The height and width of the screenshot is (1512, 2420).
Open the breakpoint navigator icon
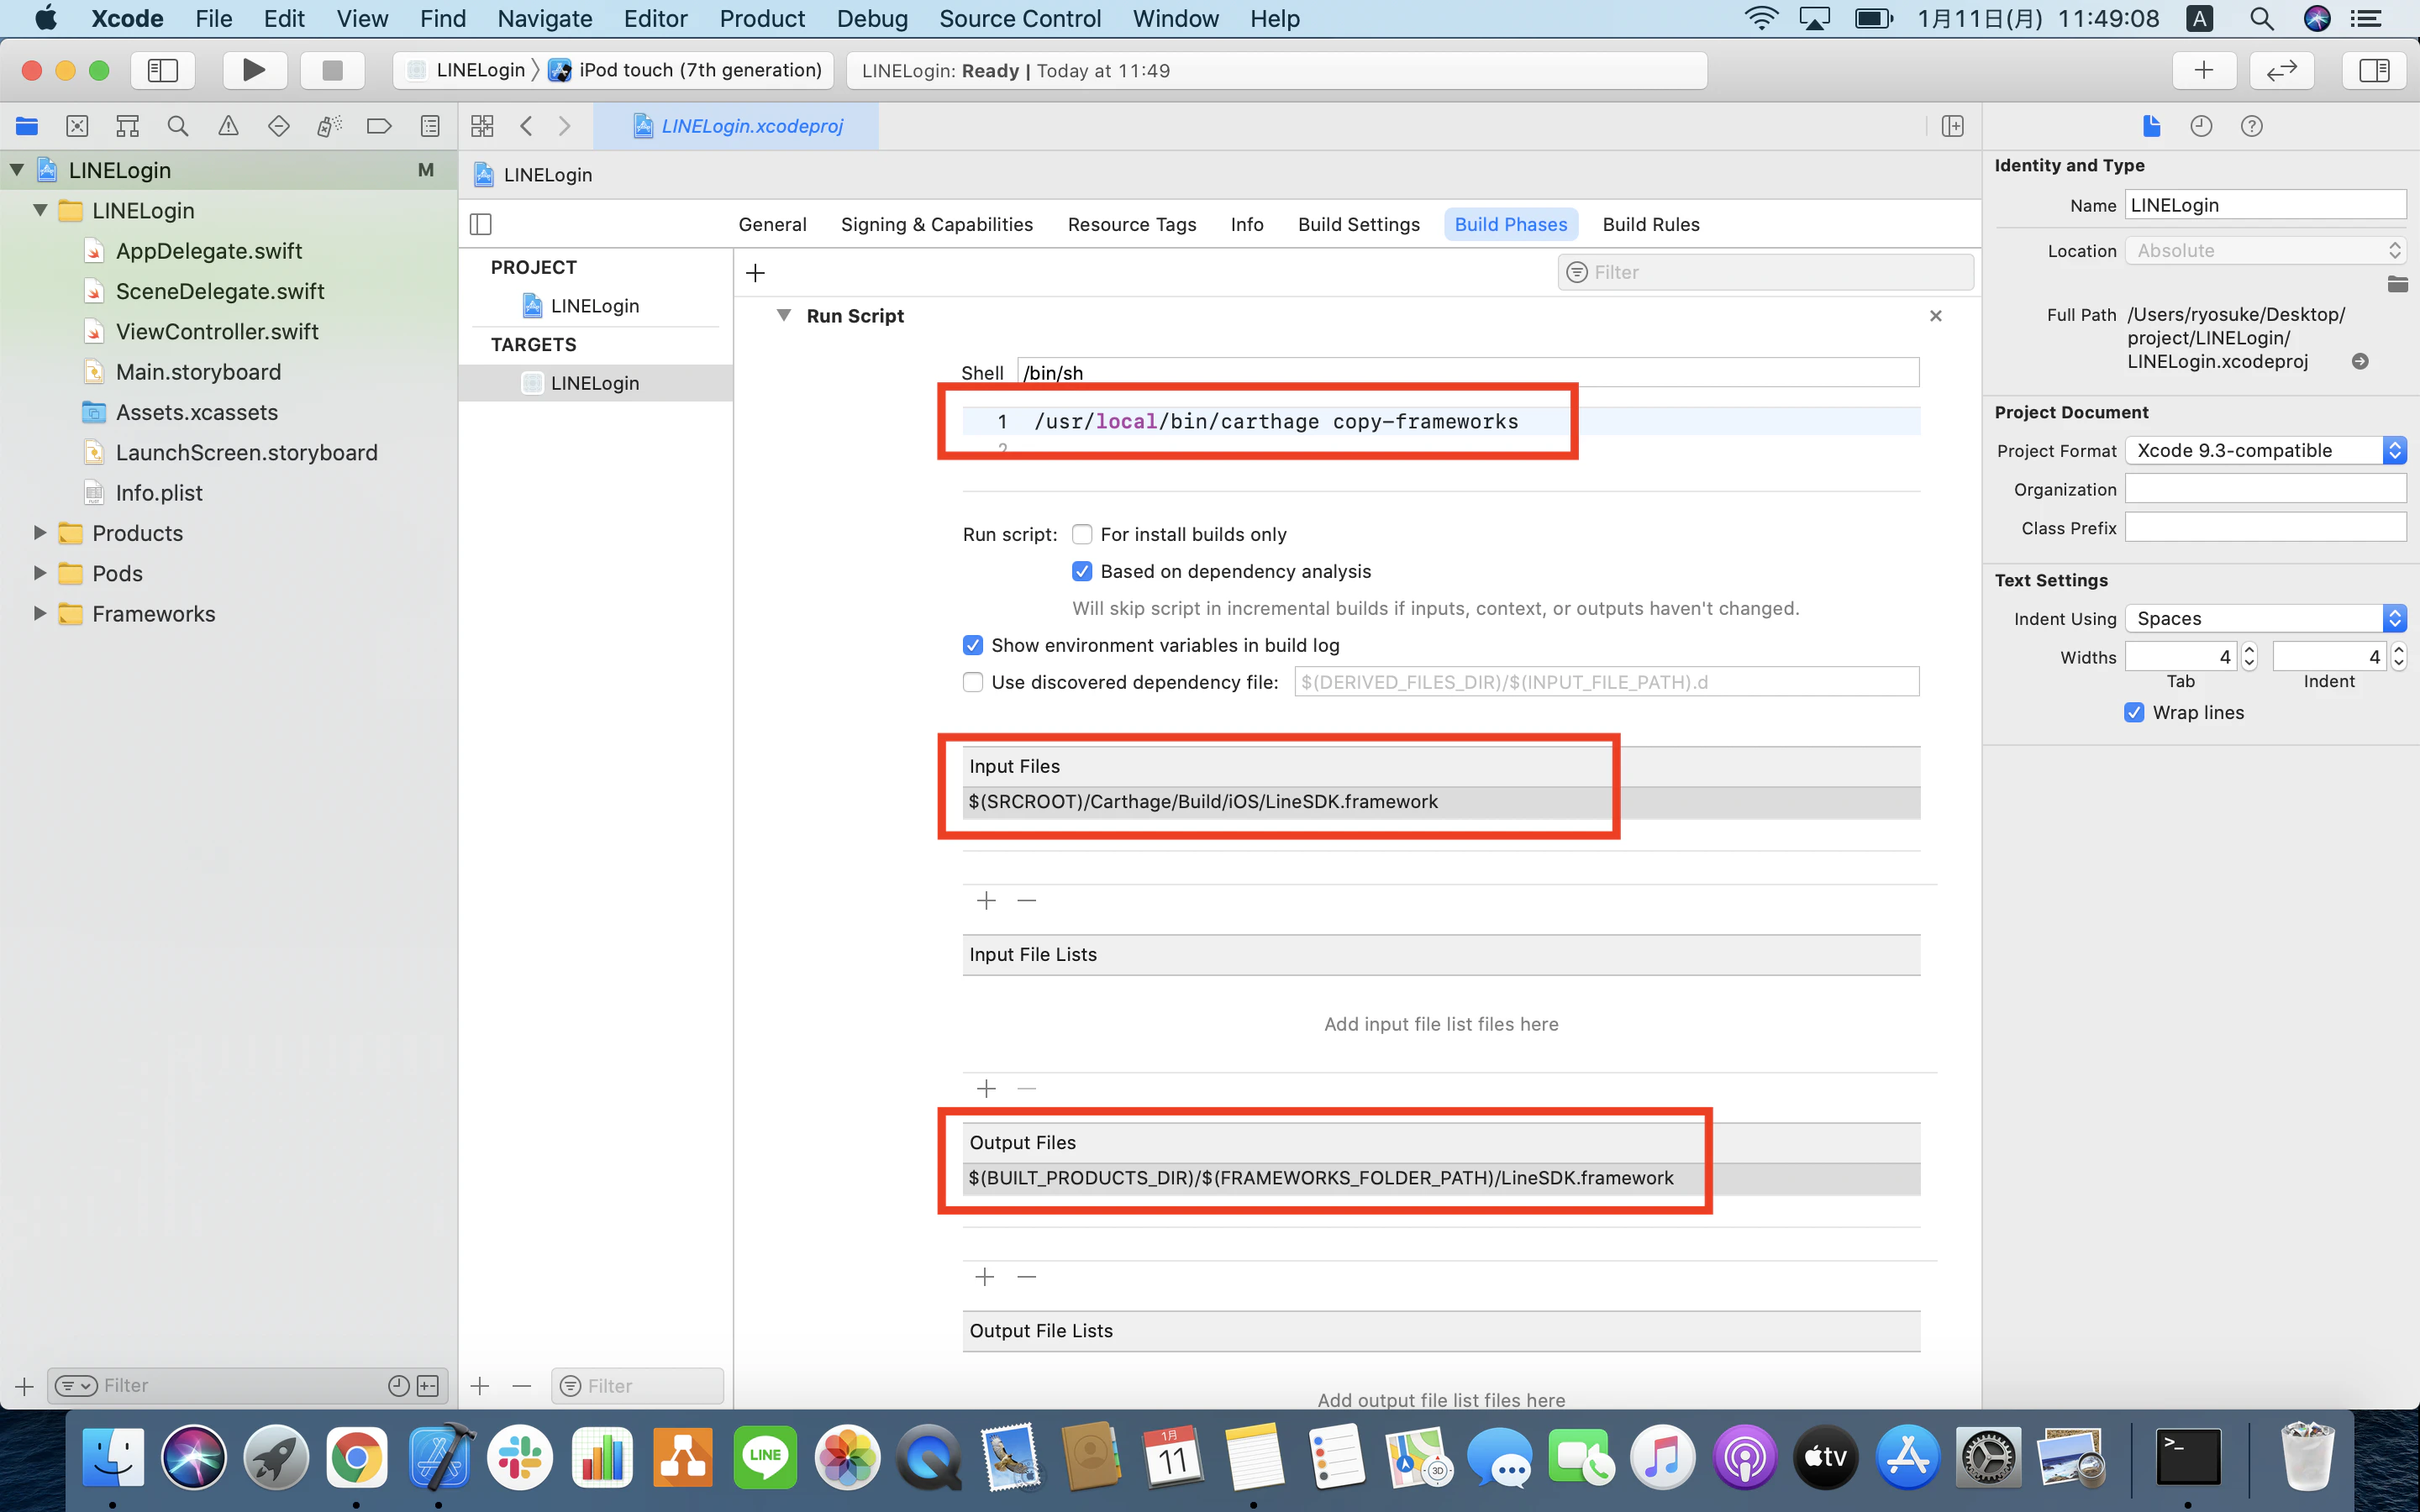[379, 126]
